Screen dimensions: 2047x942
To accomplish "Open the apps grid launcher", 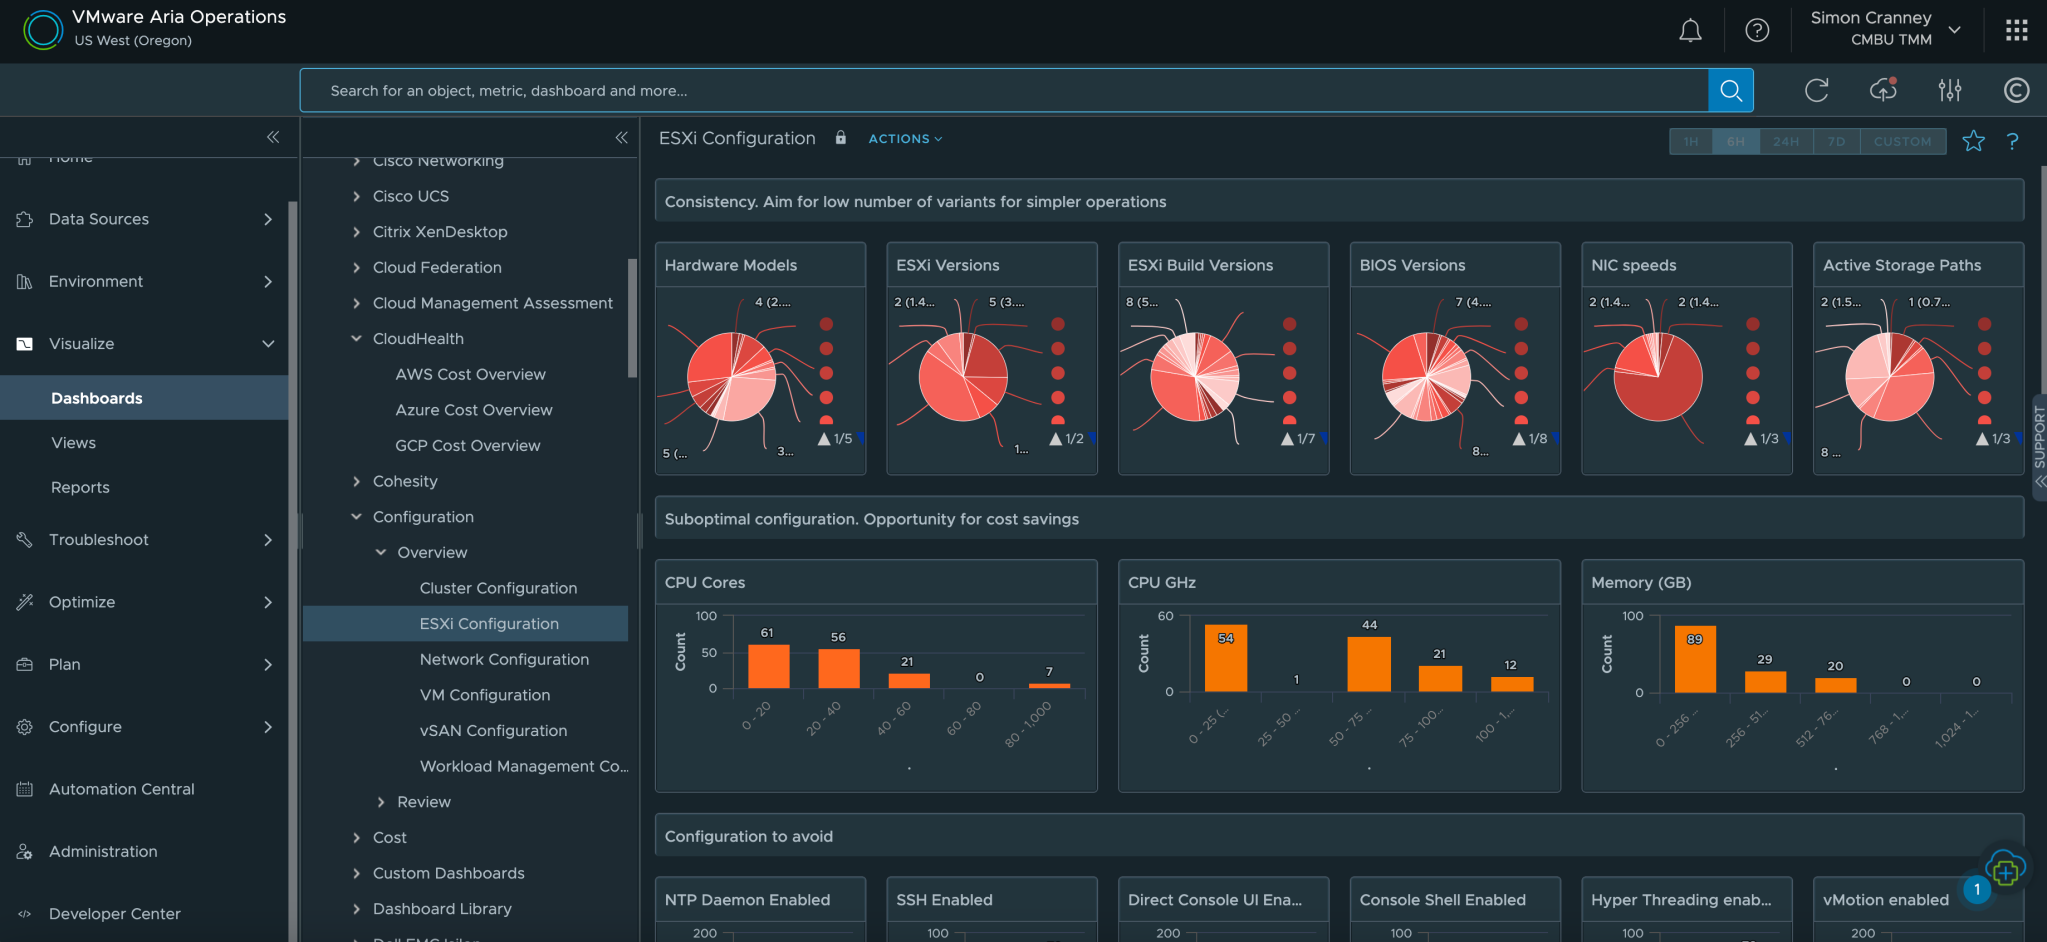I will [2016, 30].
